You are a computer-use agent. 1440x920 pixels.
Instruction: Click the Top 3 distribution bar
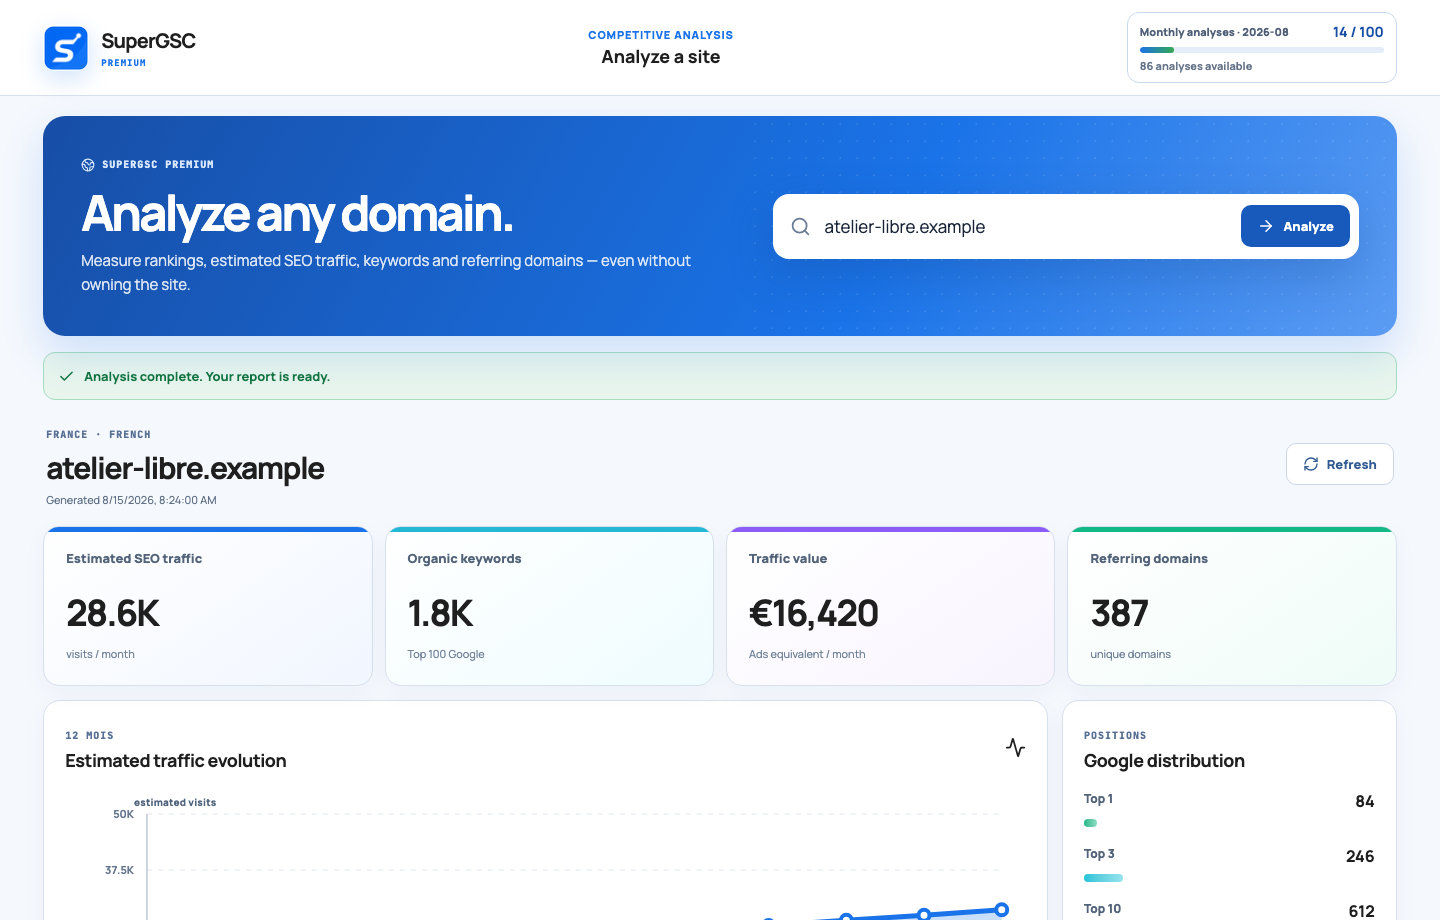[1103, 878]
